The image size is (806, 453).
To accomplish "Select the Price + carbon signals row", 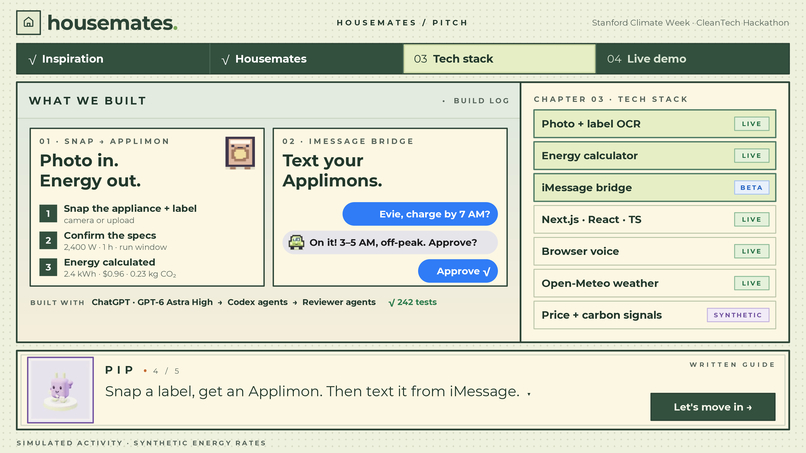I will click(x=654, y=315).
